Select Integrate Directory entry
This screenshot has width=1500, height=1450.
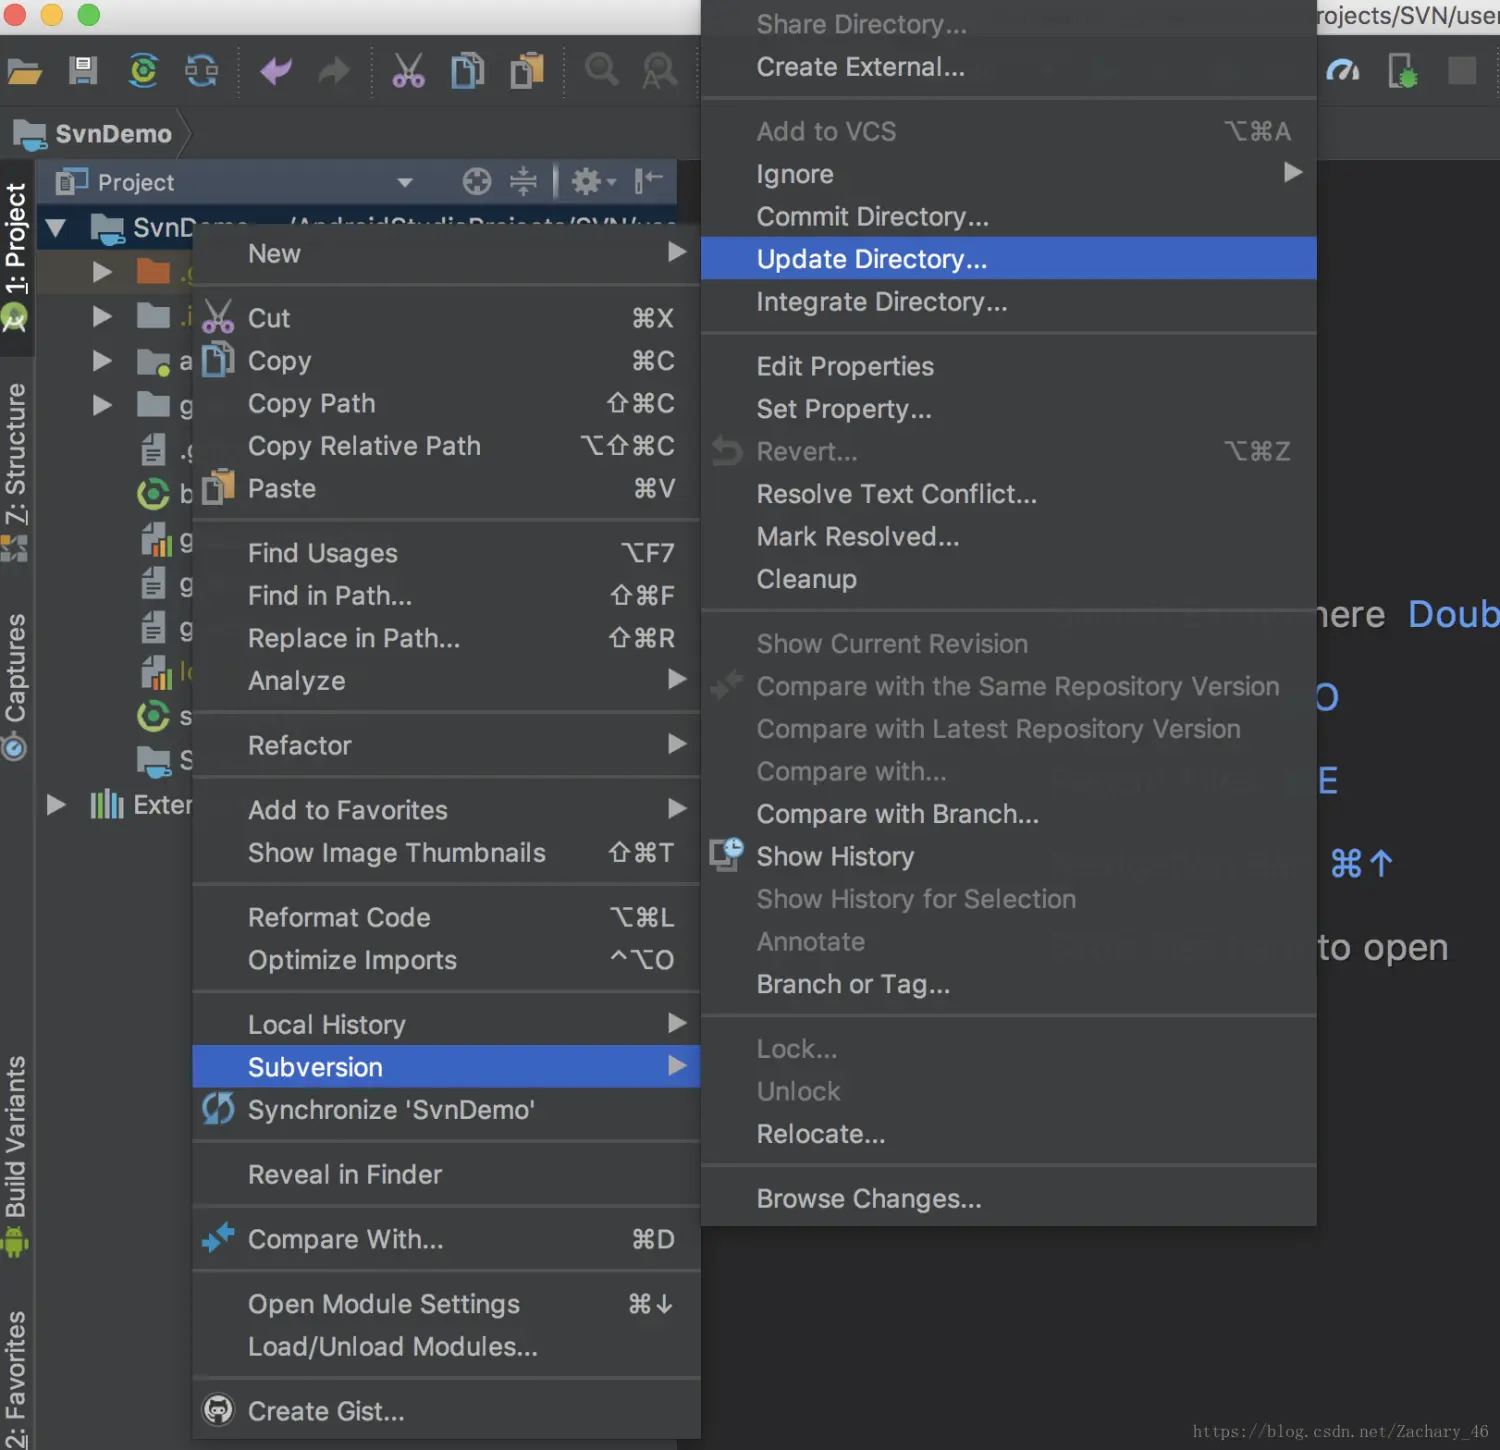click(x=1009, y=302)
